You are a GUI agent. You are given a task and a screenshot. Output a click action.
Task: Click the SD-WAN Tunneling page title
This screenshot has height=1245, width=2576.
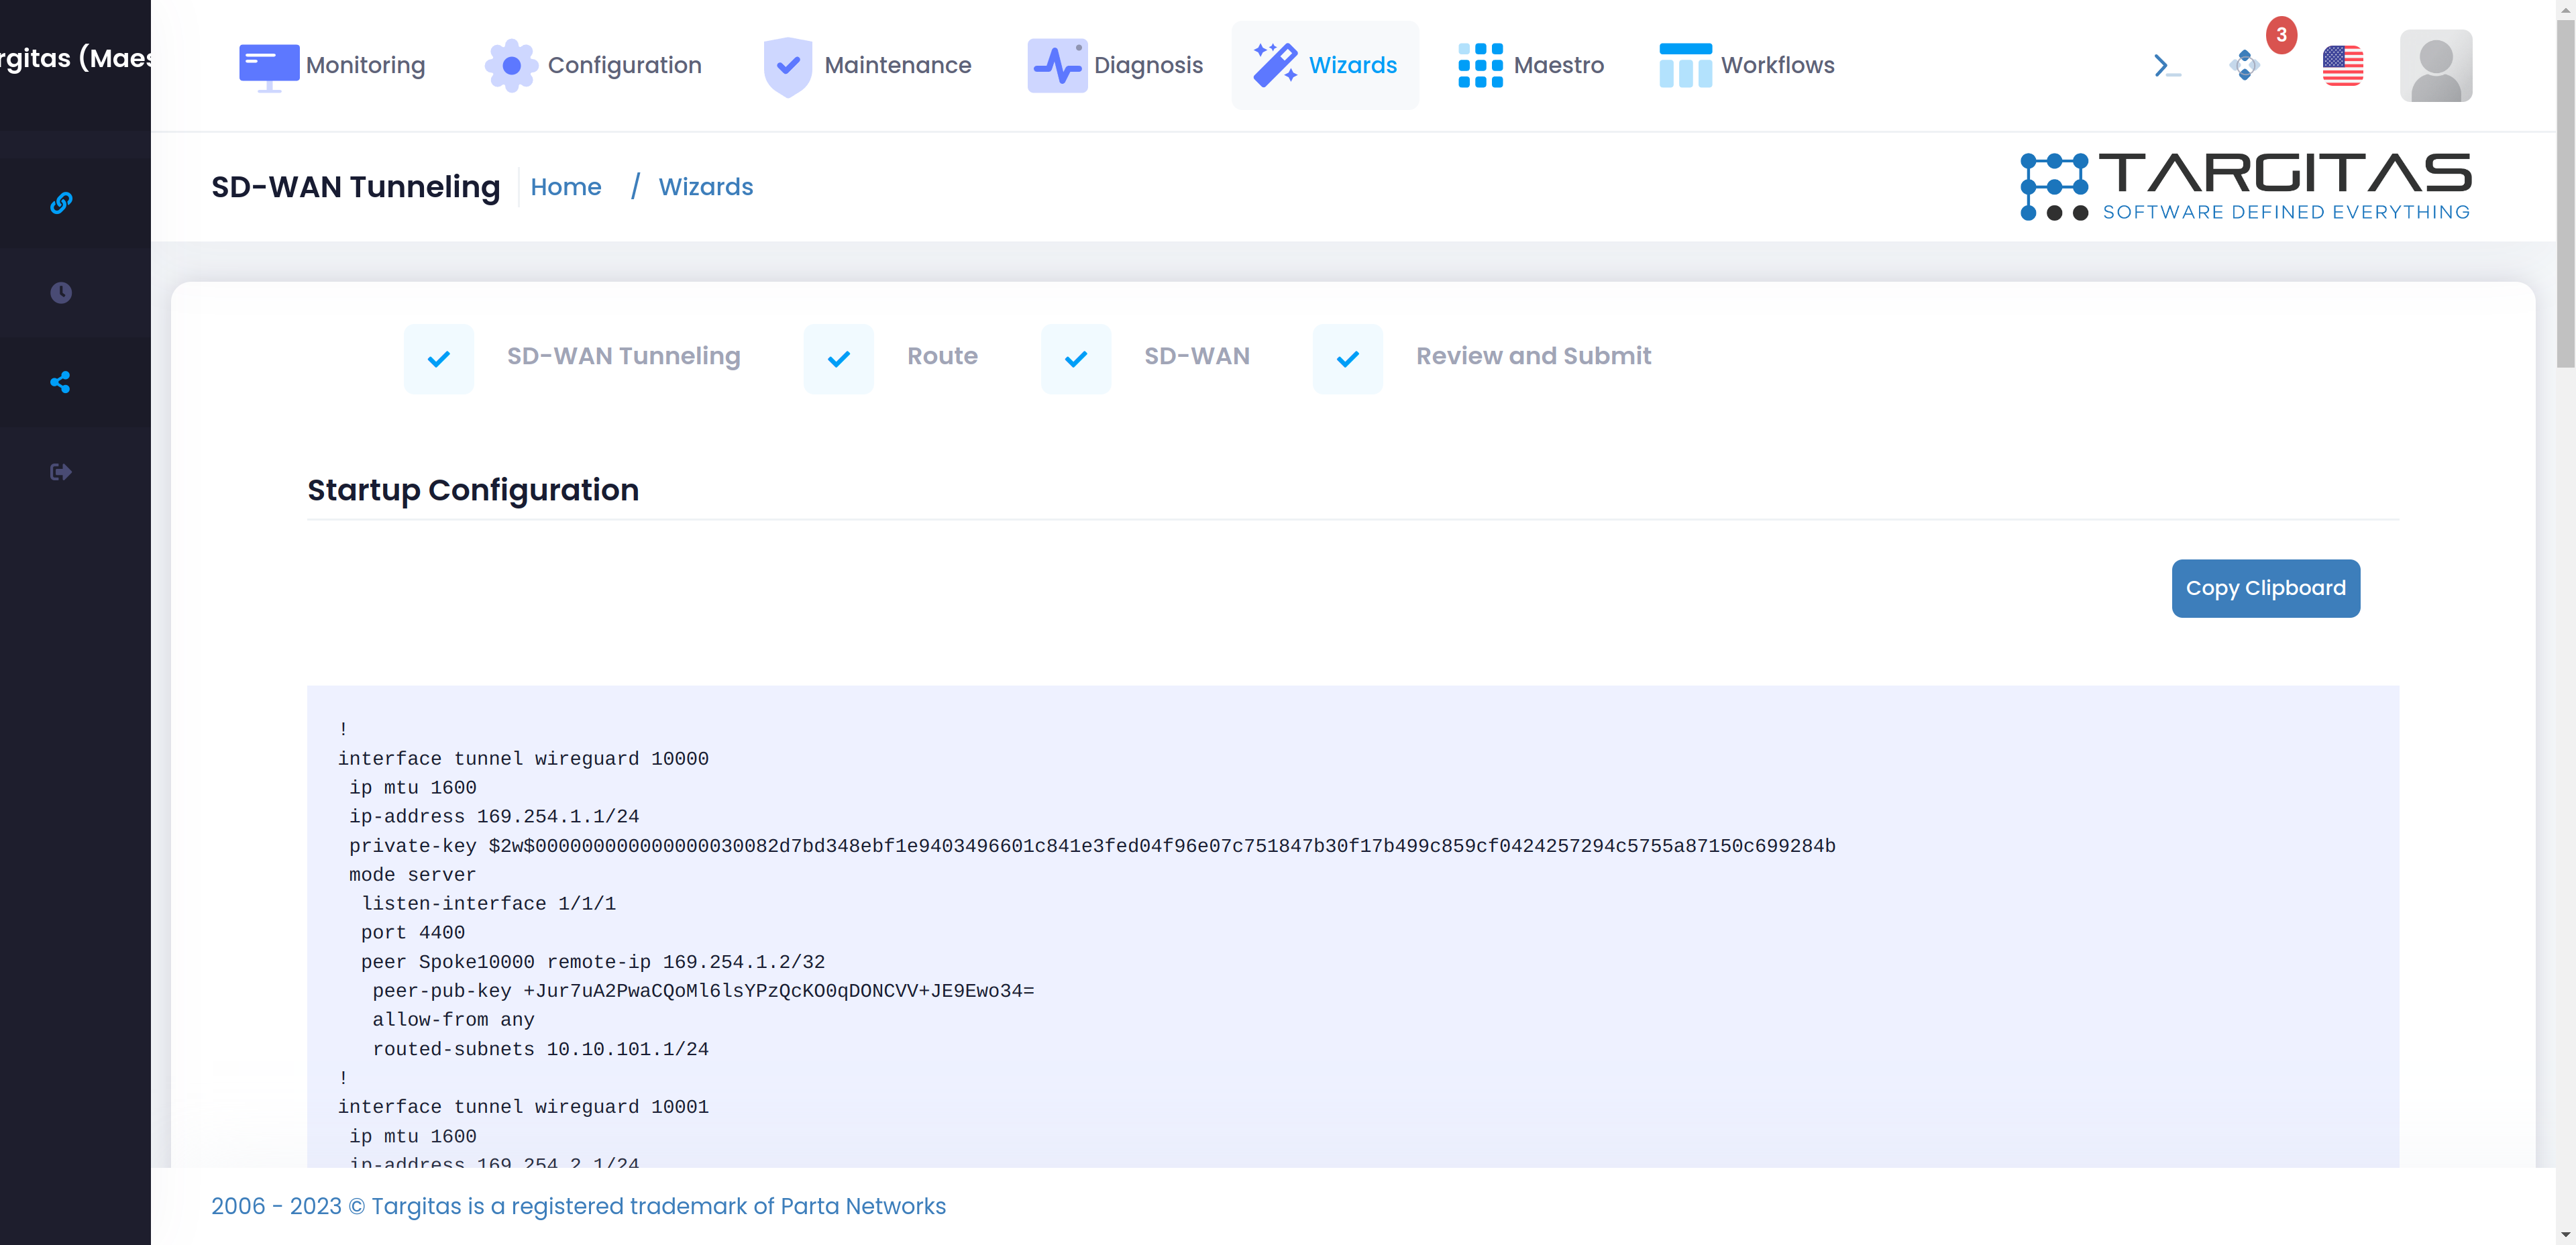coord(355,187)
